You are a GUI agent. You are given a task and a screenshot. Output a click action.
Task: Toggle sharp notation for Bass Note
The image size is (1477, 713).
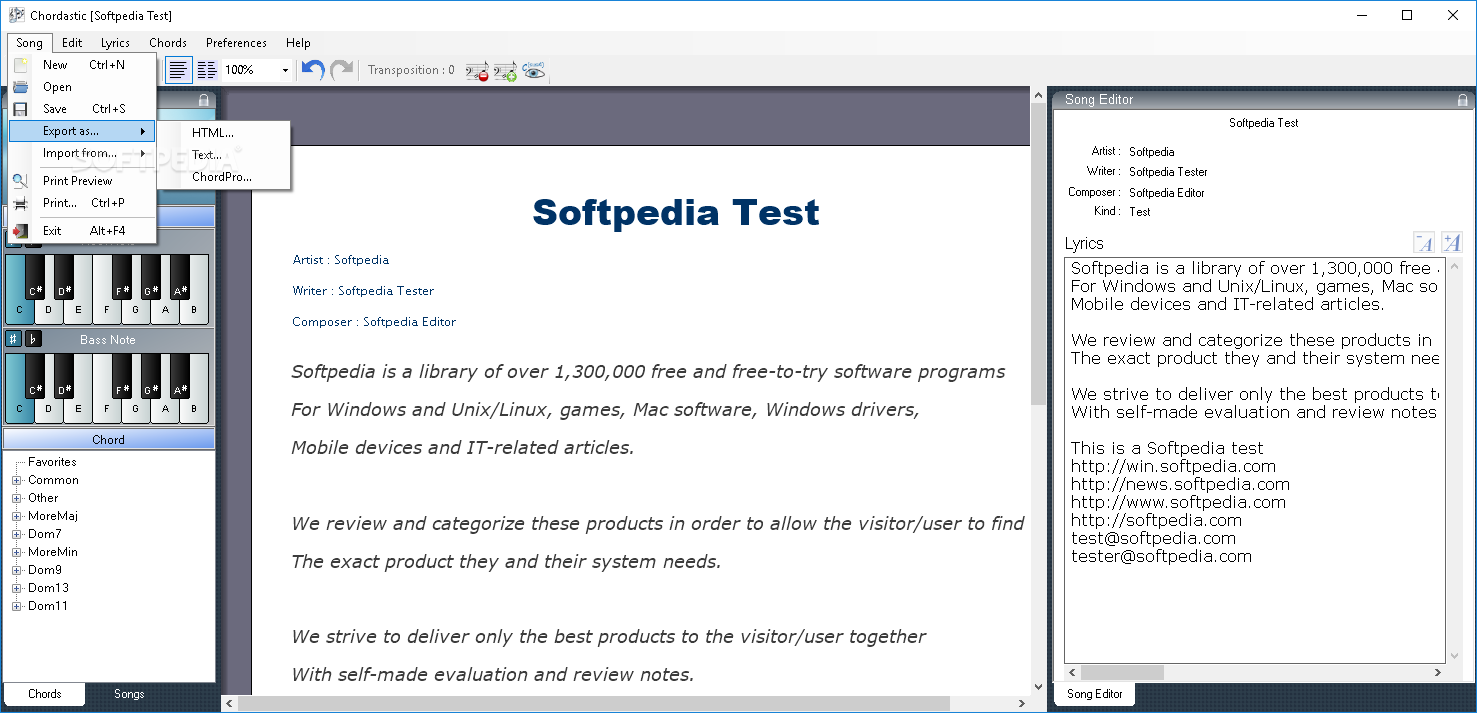click(x=13, y=339)
